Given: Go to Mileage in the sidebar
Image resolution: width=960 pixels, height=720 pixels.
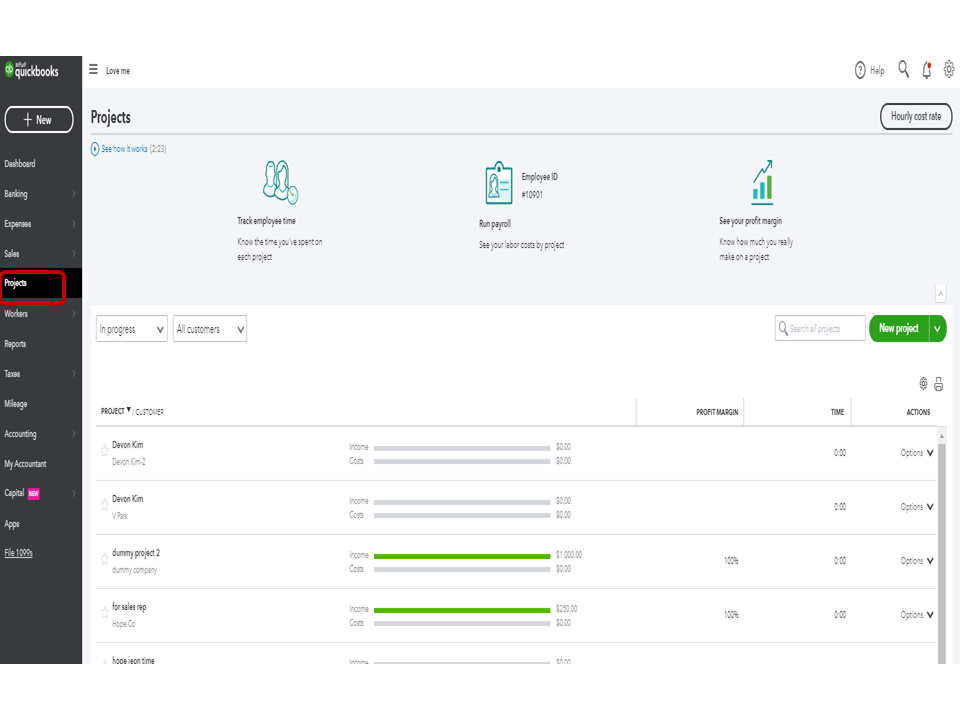Looking at the screenshot, I should coord(16,404).
